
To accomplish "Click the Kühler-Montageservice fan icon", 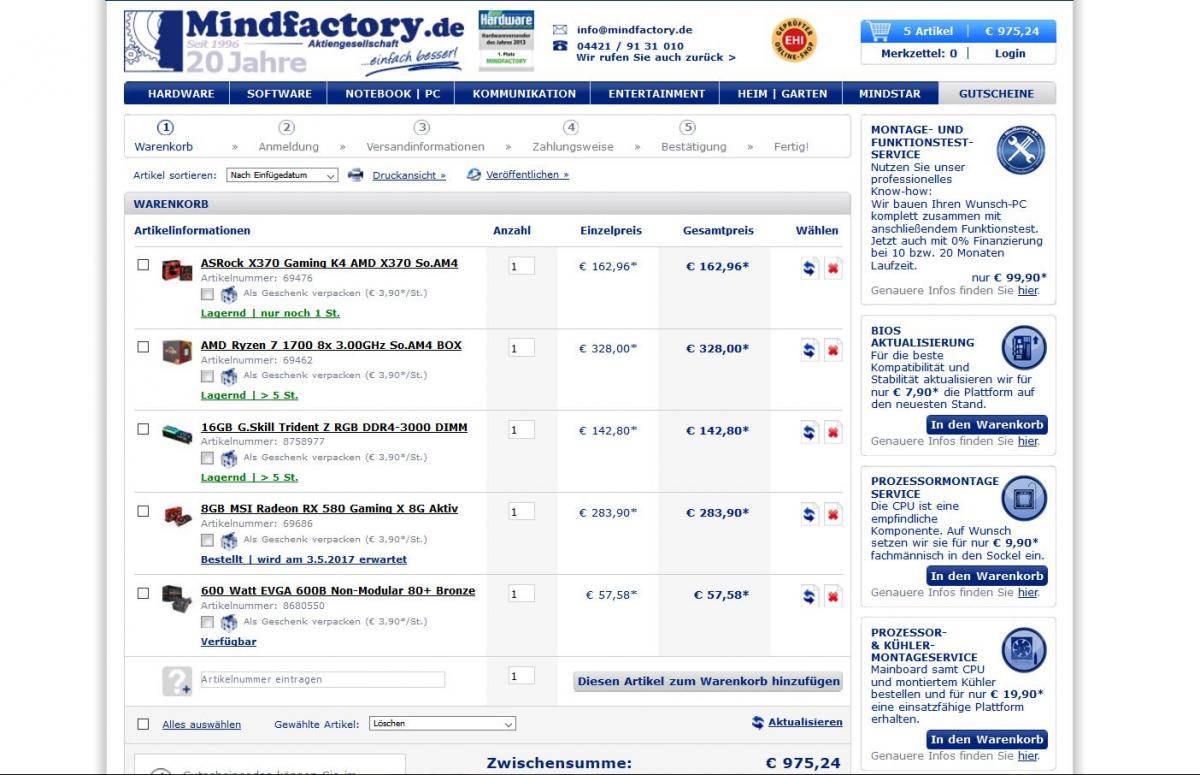I will click(x=1023, y=650).
